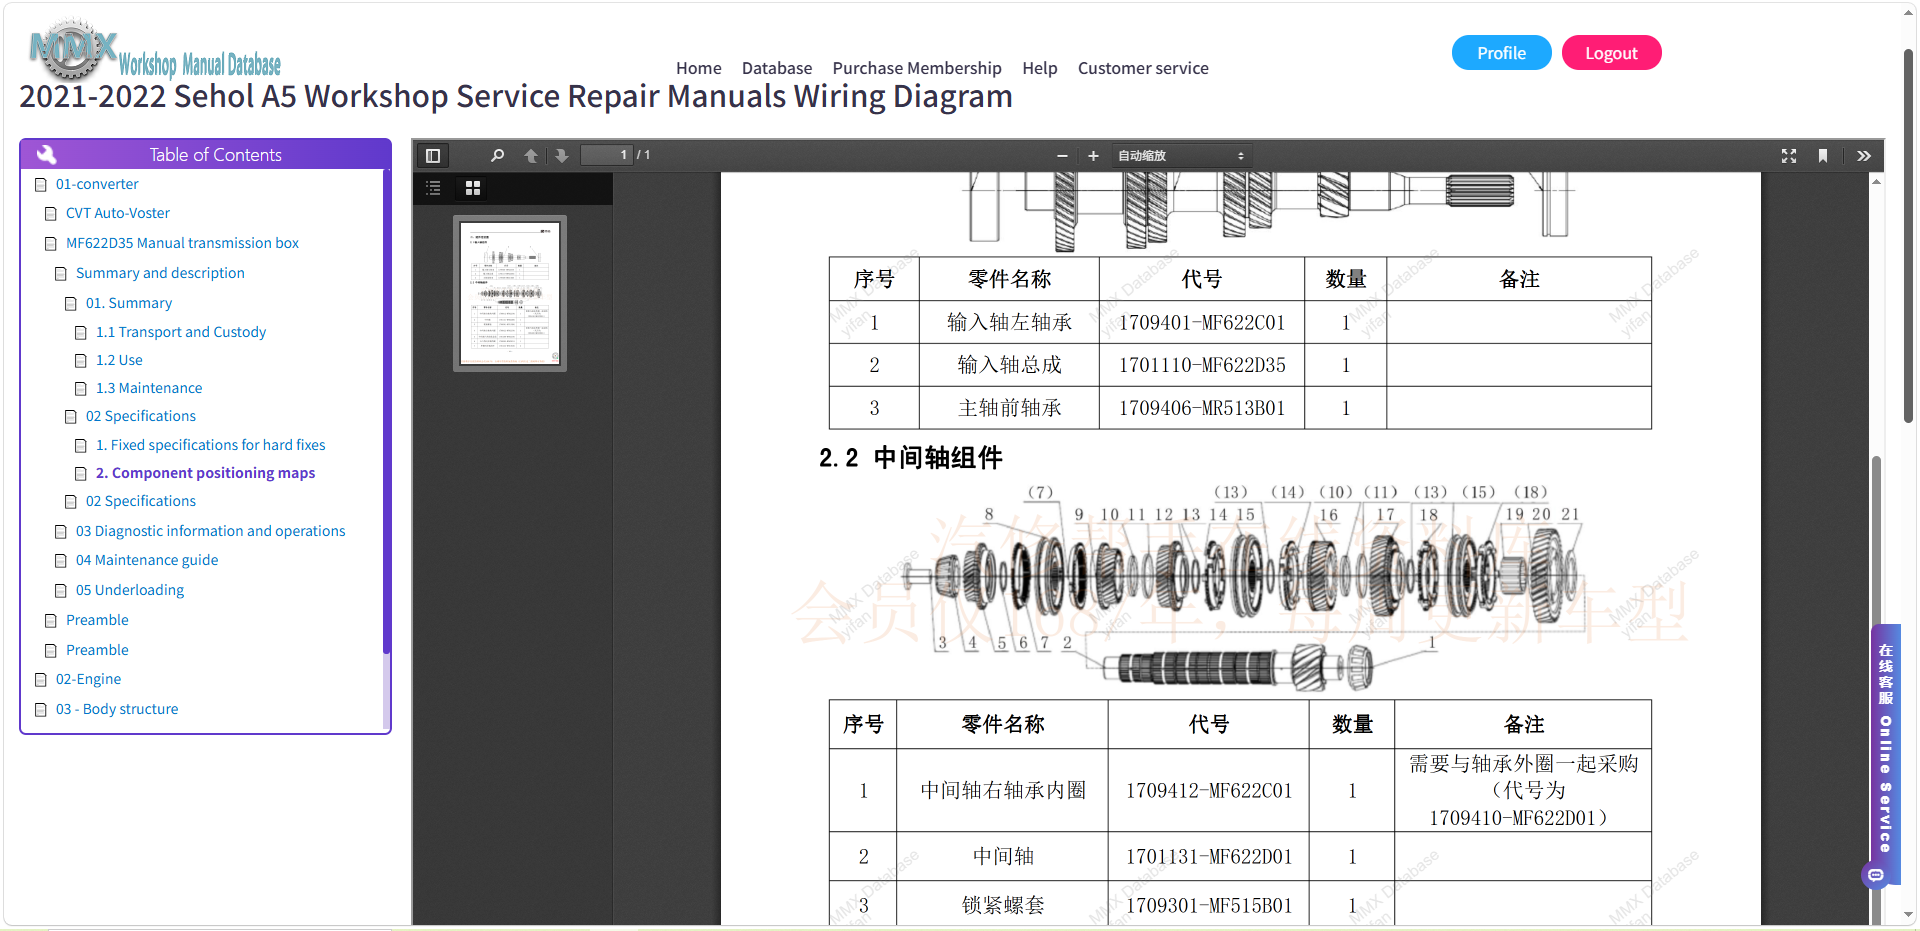Open 04 Maintenance guide
Viewport: 1920px width, 931px height.
pos(147,560)
